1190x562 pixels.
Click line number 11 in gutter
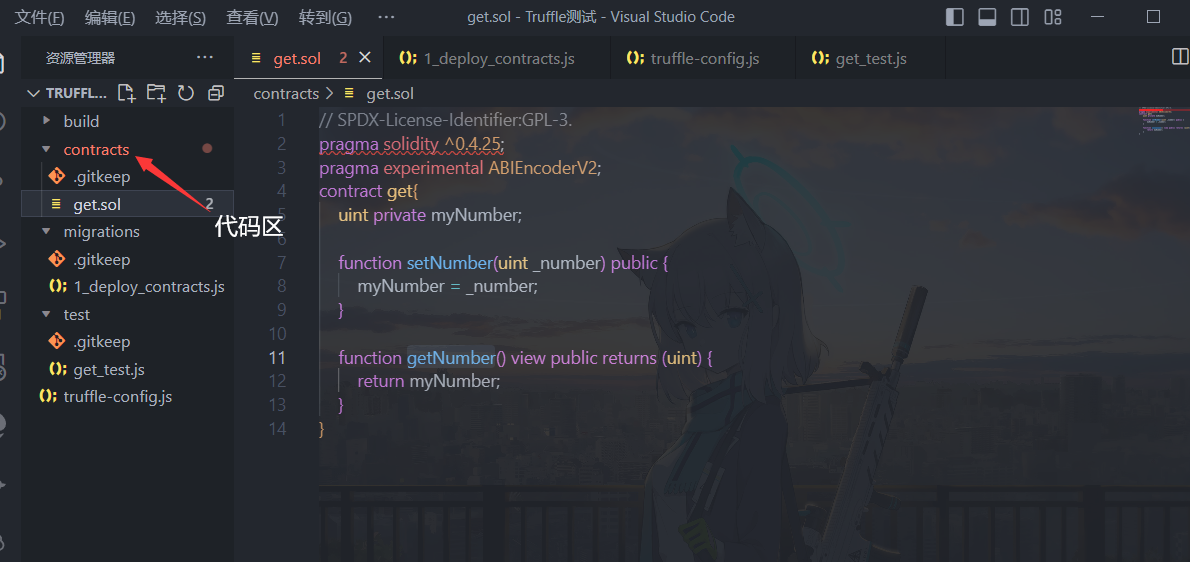click(x=277, y=357)
